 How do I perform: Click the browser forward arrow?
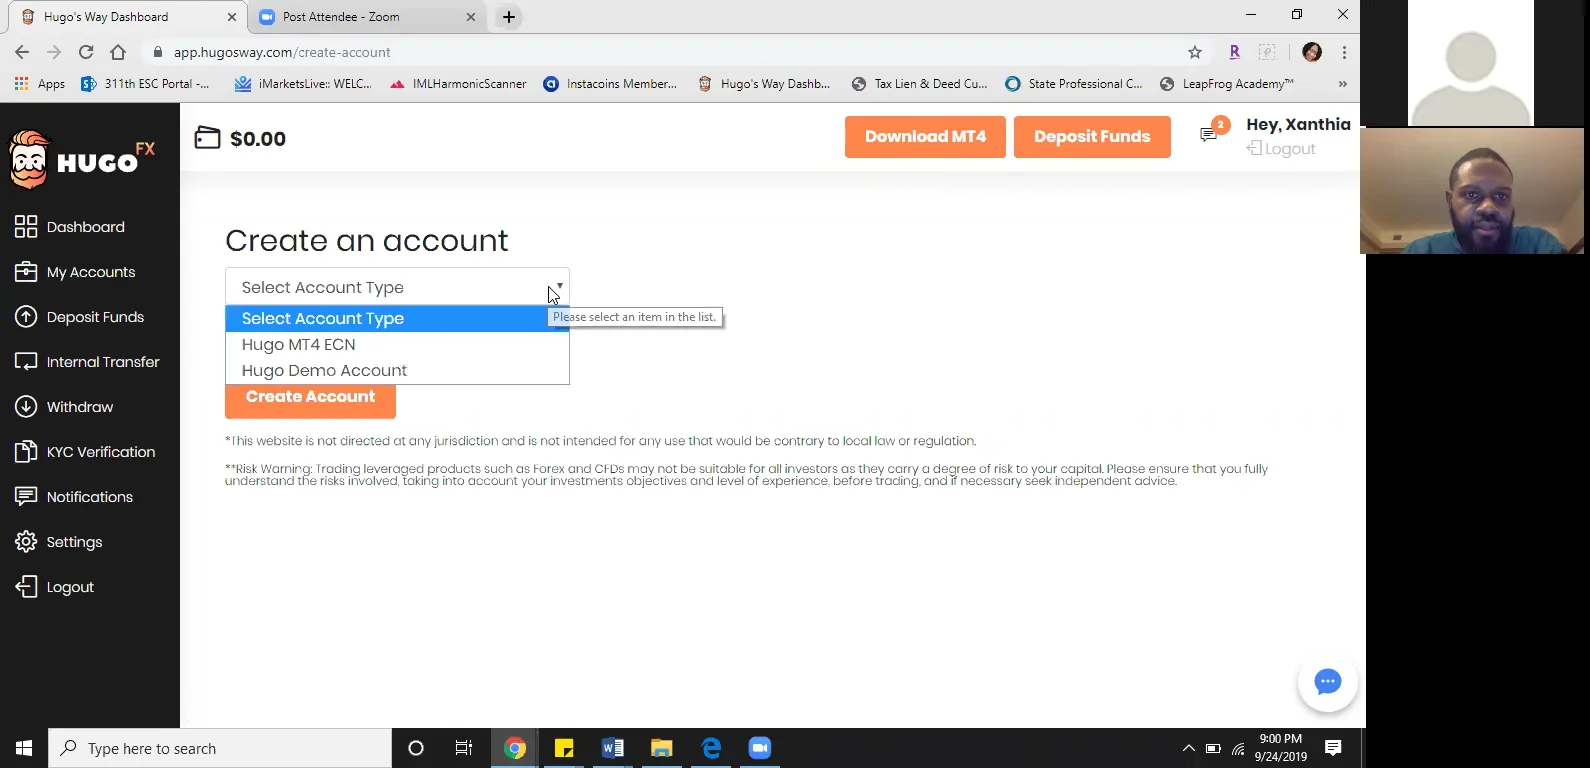54,52
